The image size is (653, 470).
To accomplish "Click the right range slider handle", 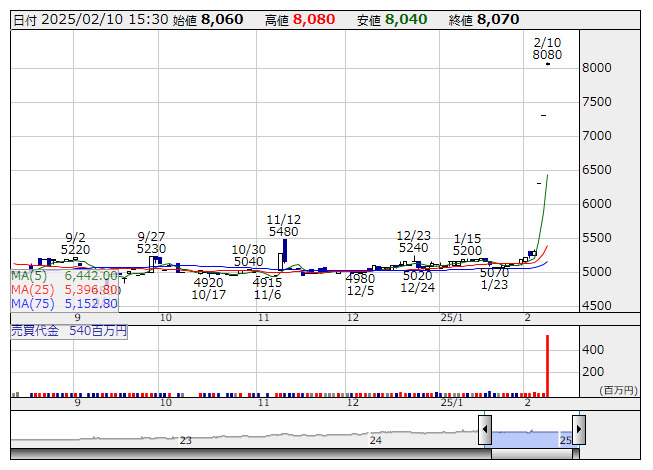I will click(x=578, y=431).
